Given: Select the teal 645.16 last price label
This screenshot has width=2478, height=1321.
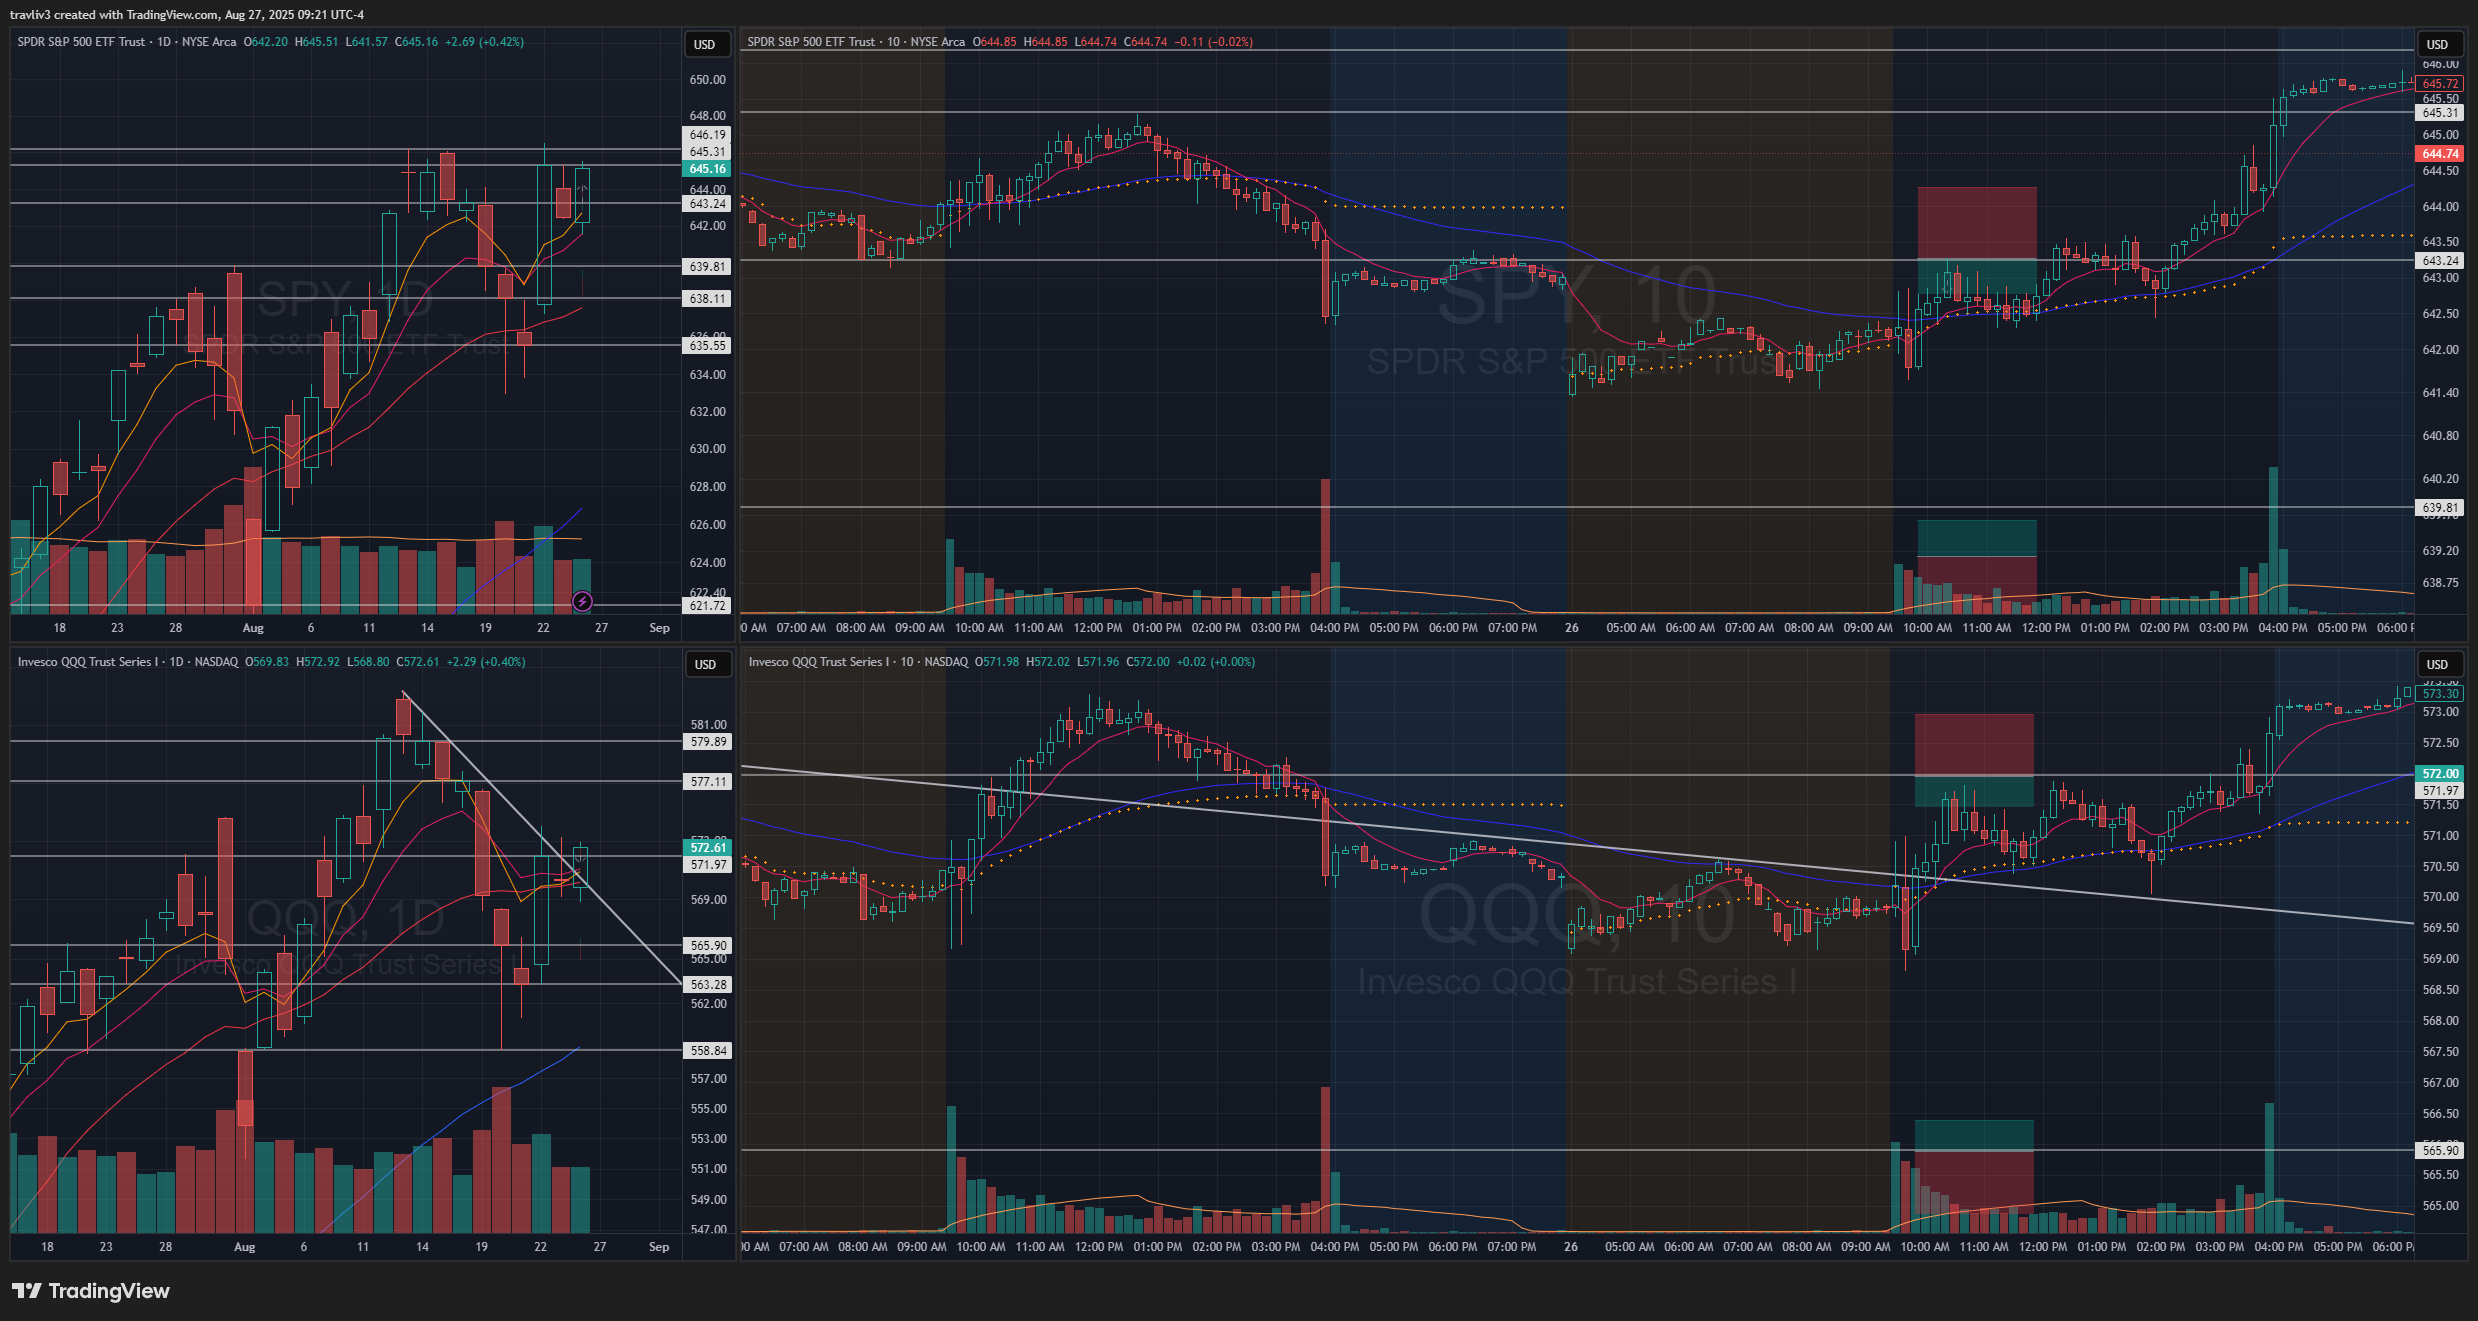Looking at the screenshot, I should (x=707, y=169).
